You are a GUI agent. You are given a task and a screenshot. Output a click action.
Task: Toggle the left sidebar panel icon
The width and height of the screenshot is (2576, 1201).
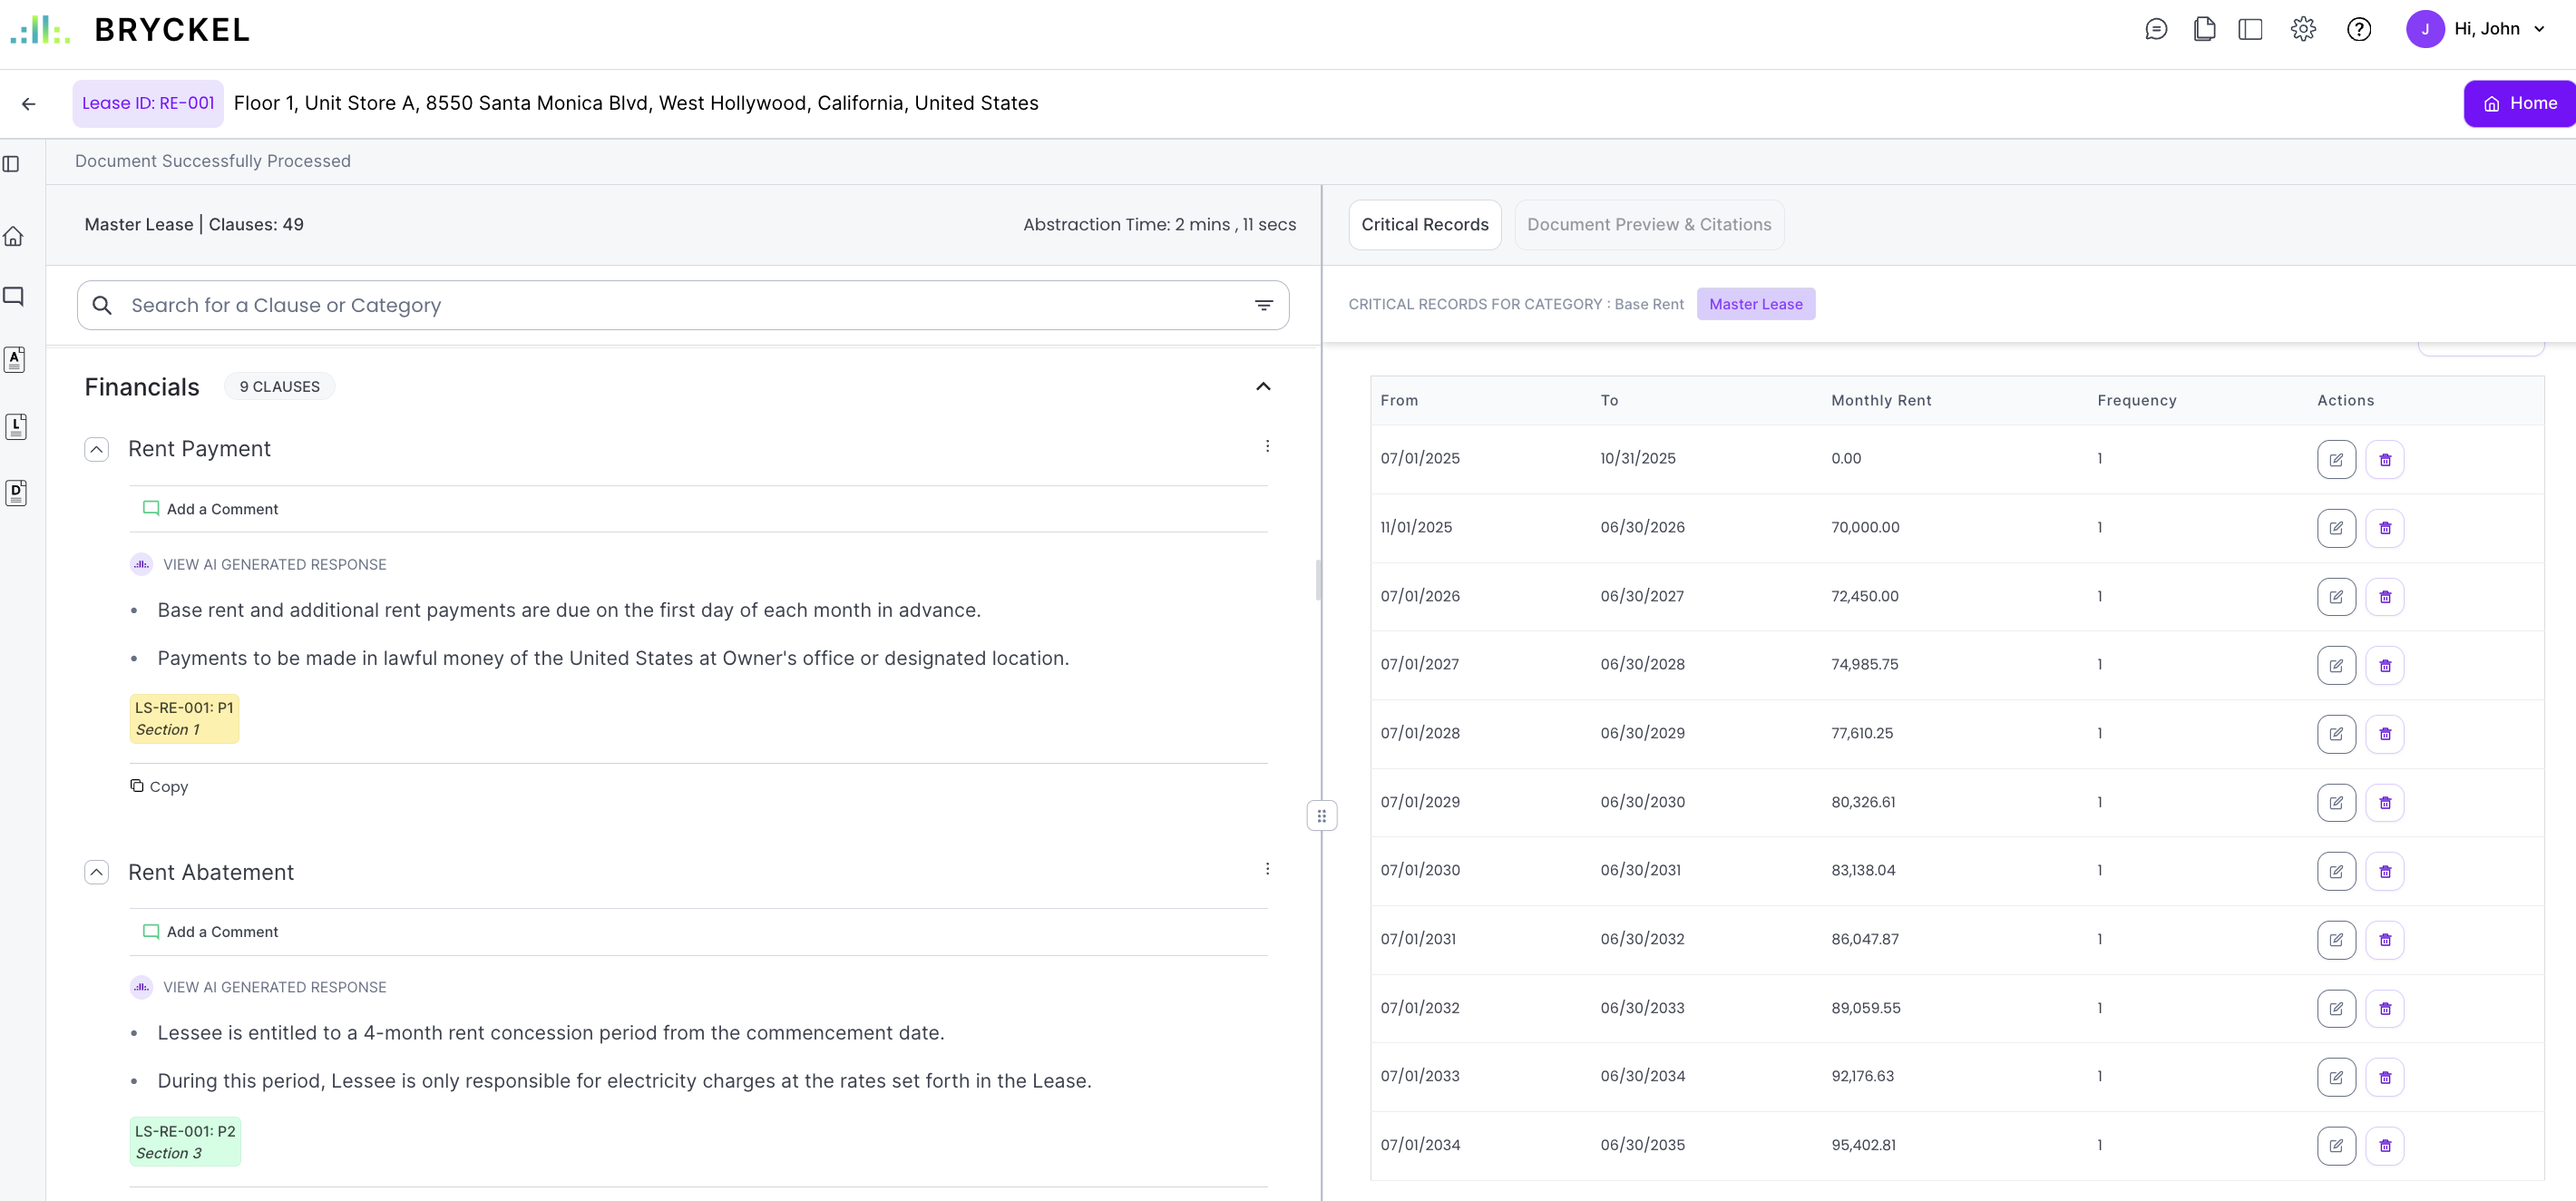pyautogui.click(x=12, y=164)
